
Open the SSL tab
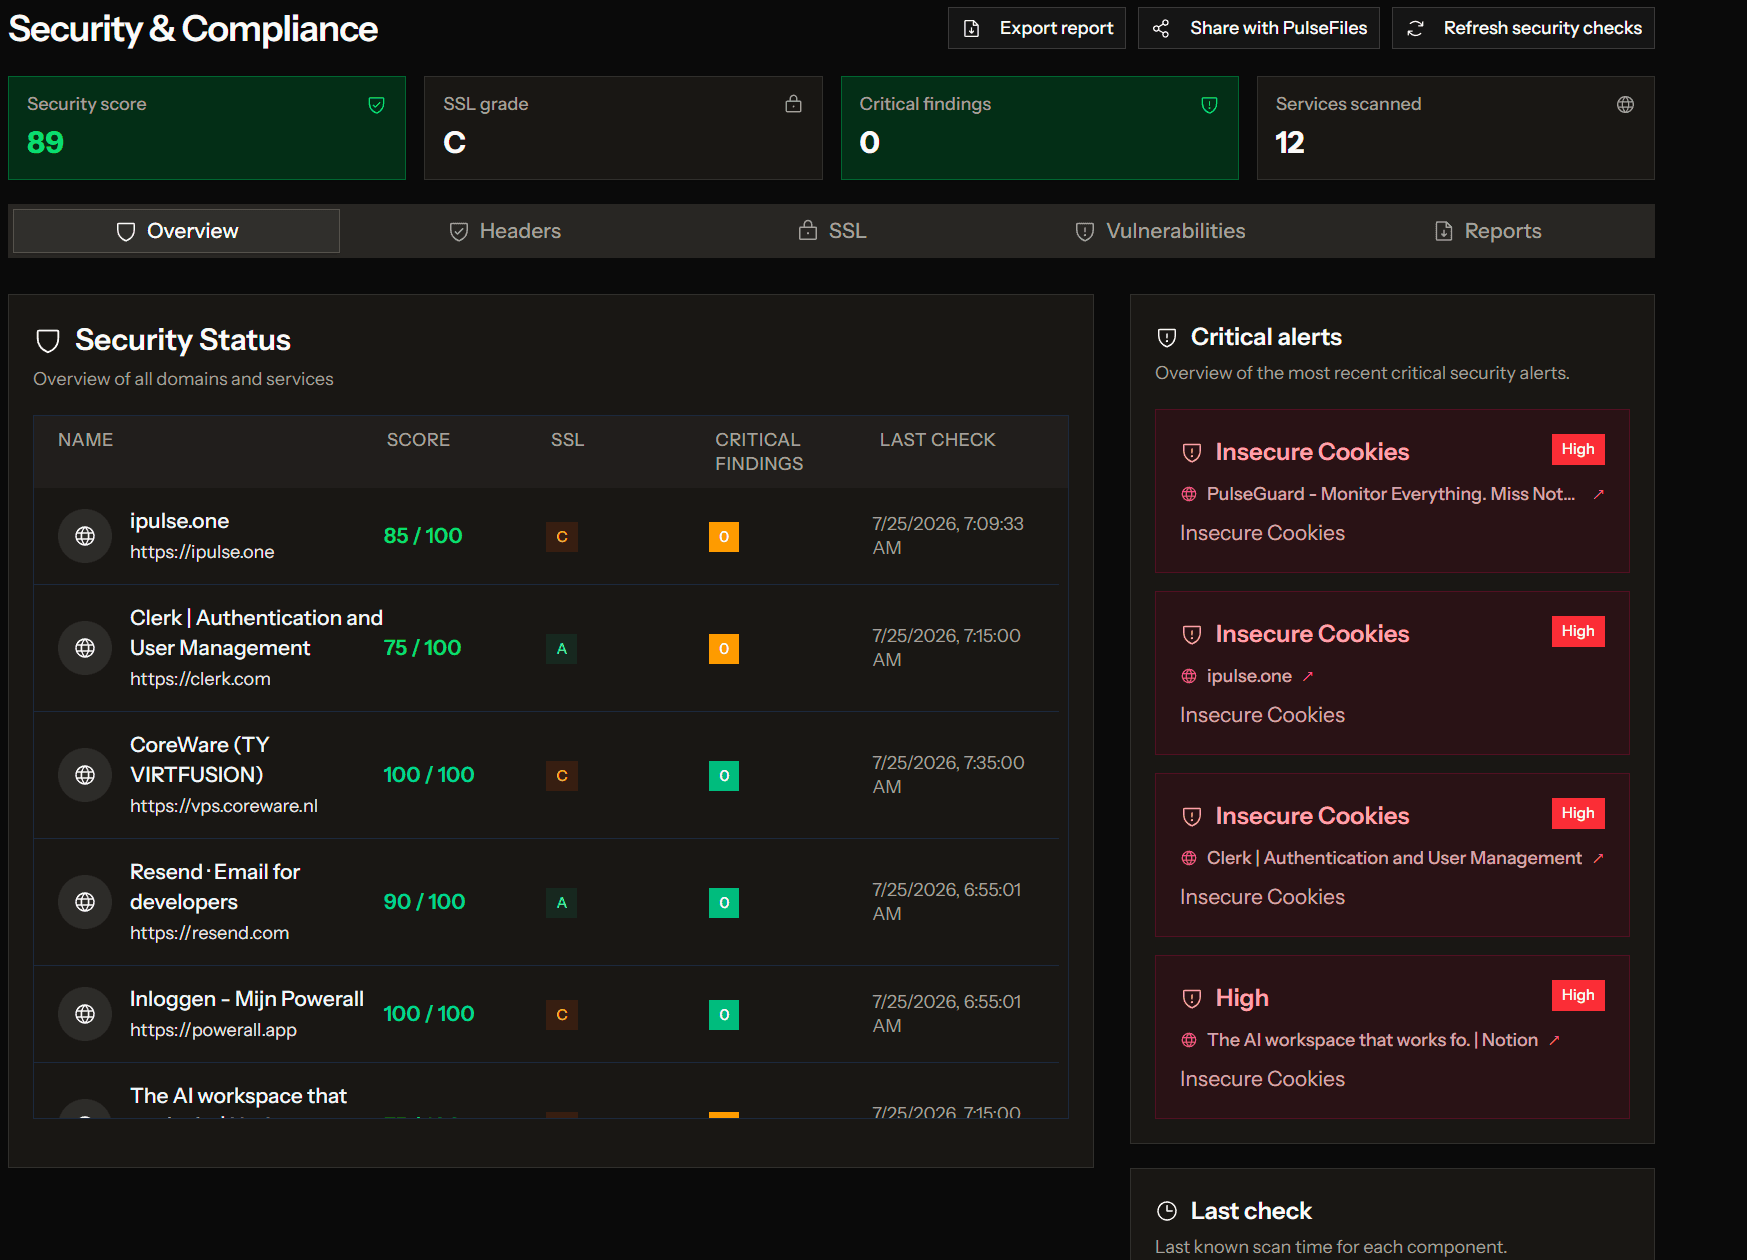(832, 231)
